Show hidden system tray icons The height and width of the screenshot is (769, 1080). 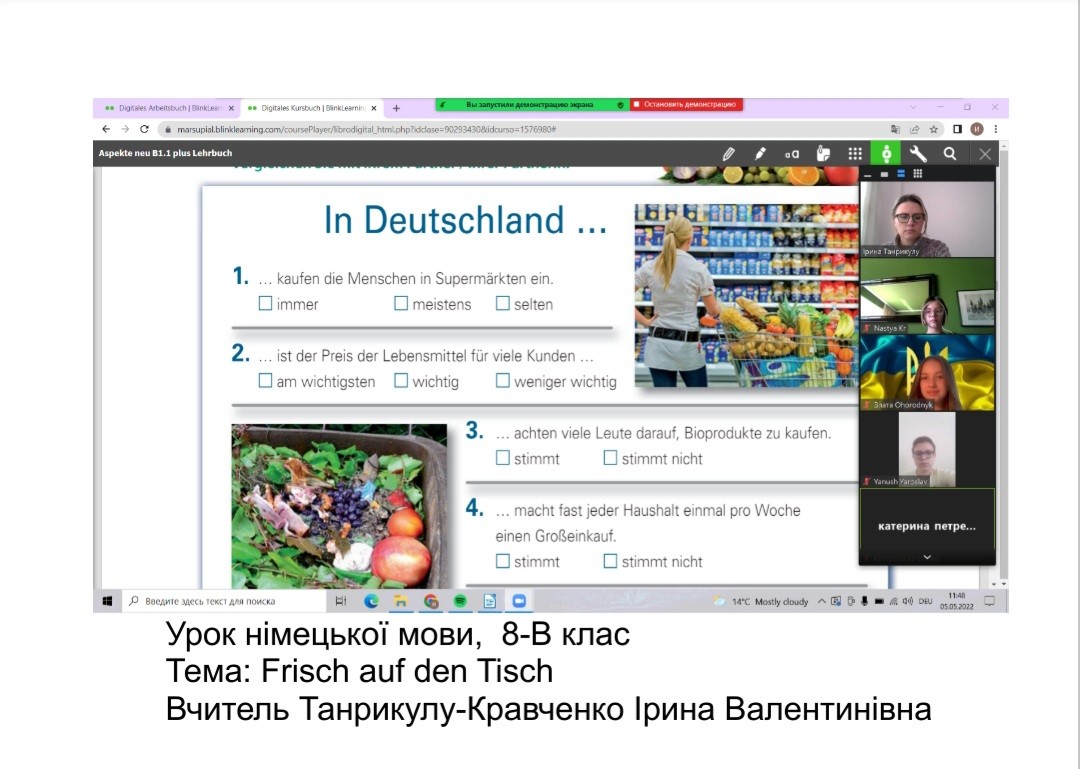pyautogui.click(x=822, y=601)
